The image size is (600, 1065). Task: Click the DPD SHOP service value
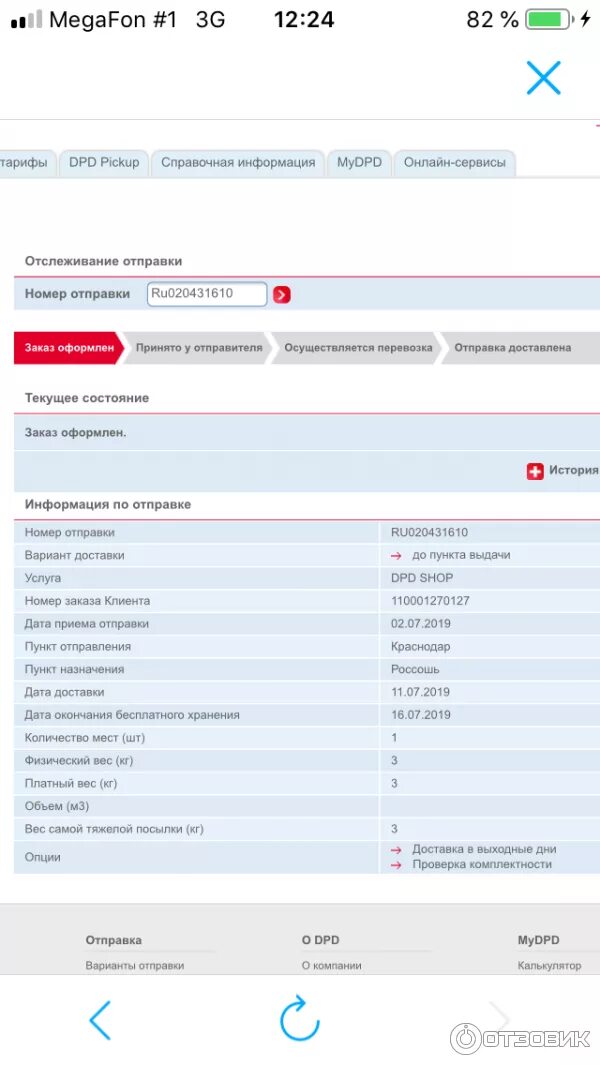pos(422,578)
